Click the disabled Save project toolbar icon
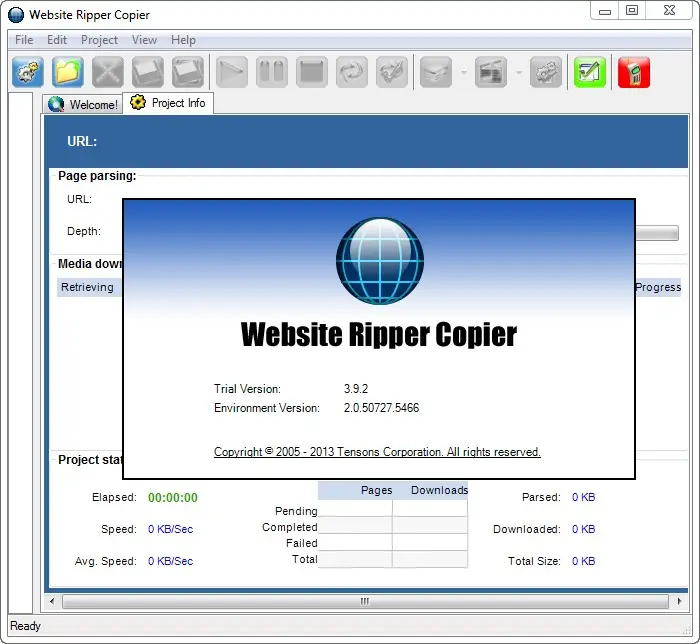700x644 pixels. [148, 72]
